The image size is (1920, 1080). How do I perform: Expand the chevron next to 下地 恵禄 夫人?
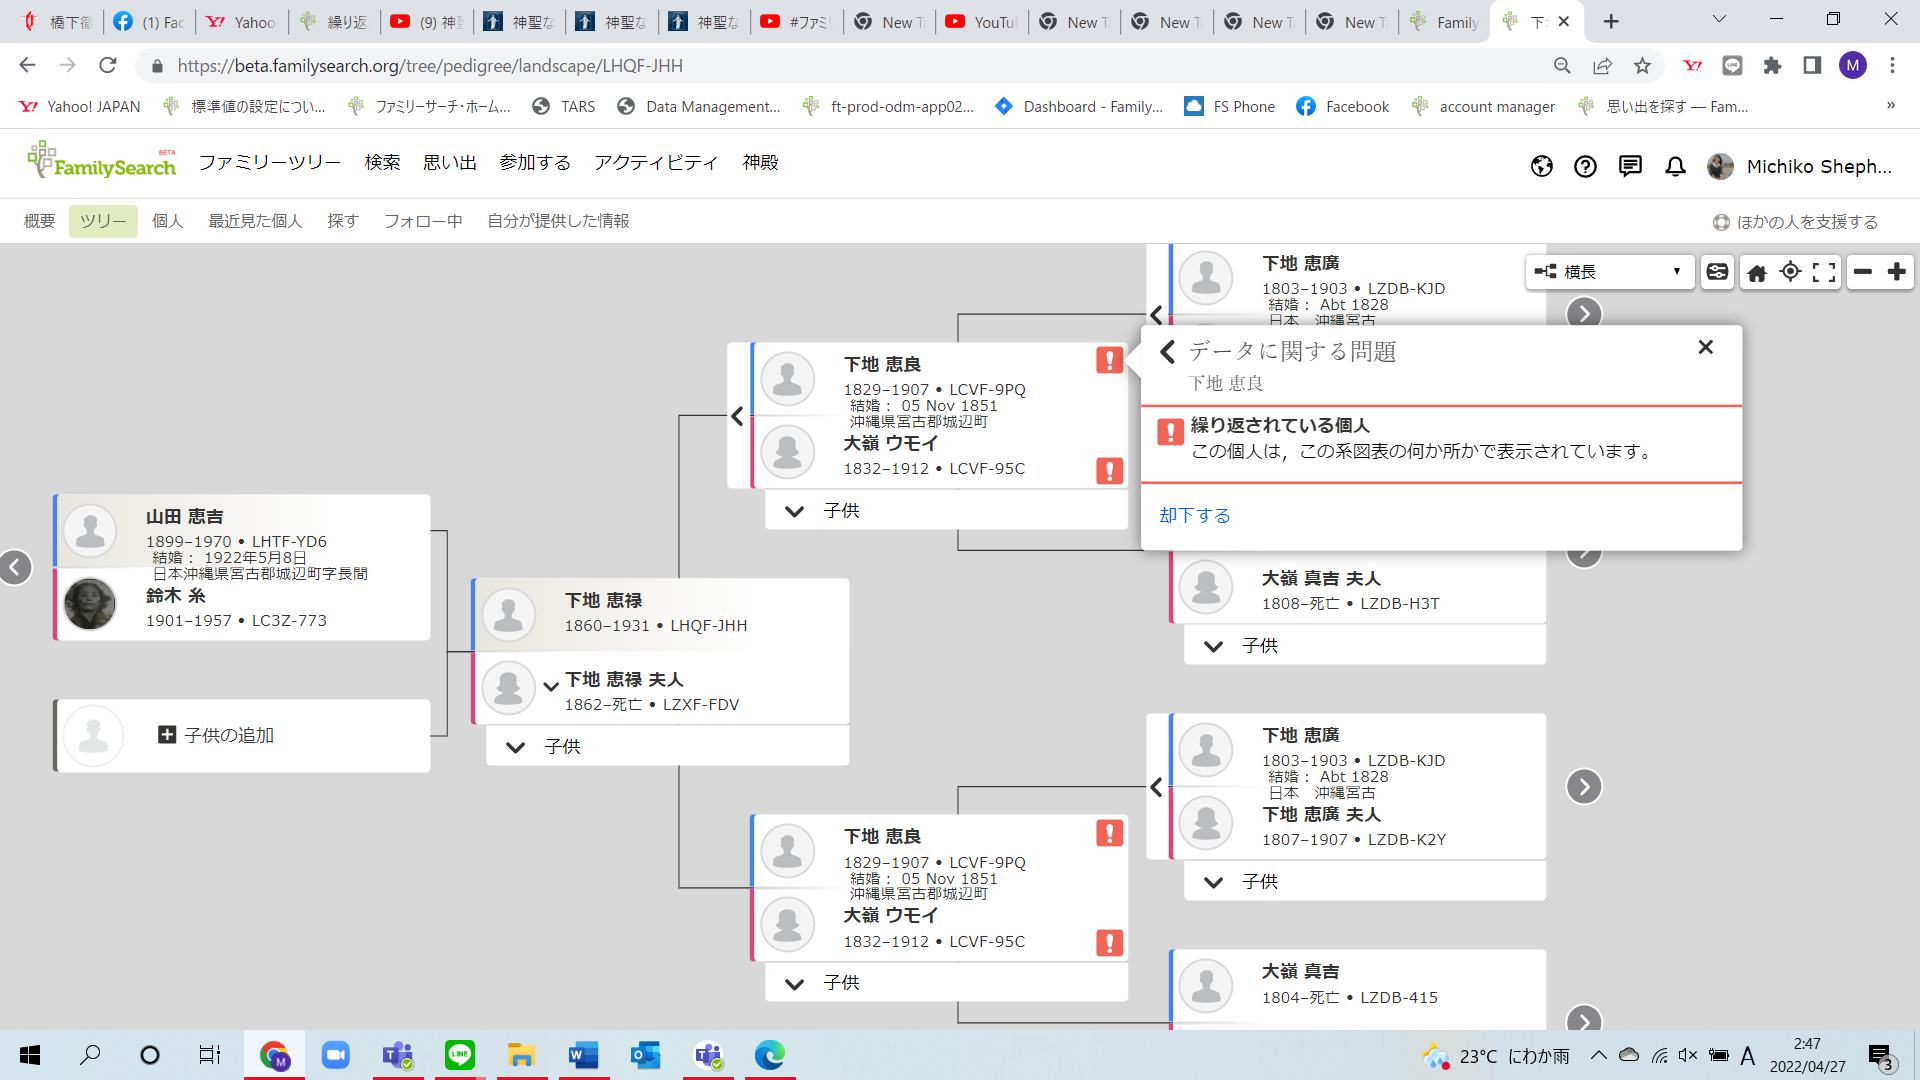coord(551,687)
